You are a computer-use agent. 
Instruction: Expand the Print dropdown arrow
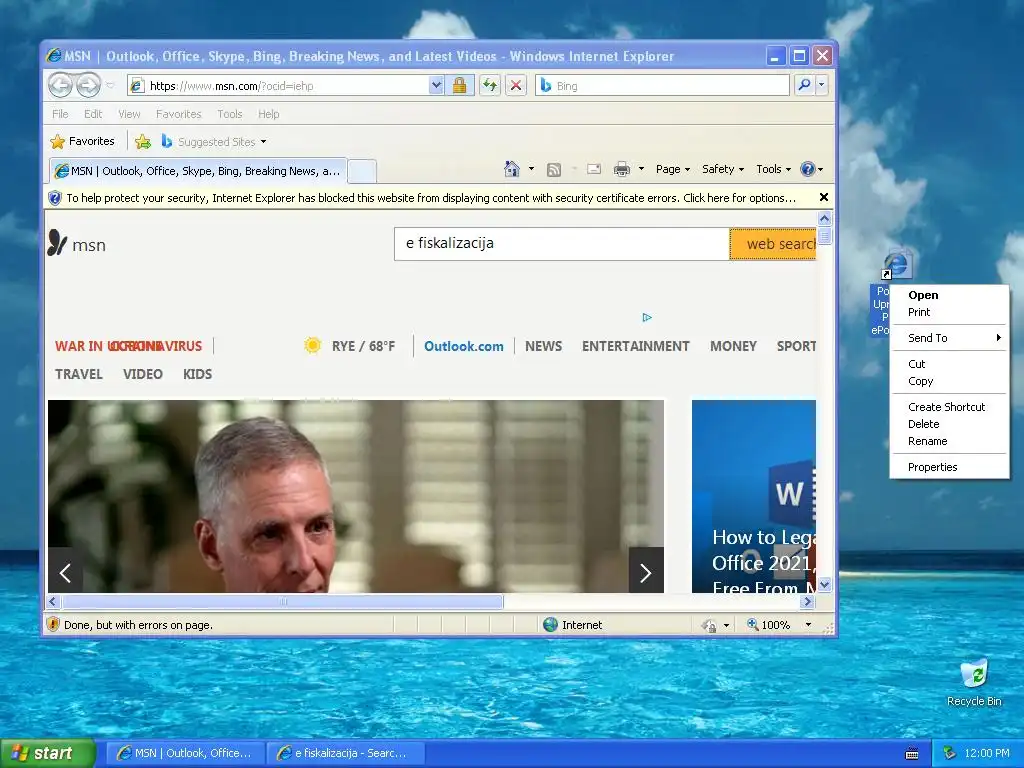coord(641,169)
